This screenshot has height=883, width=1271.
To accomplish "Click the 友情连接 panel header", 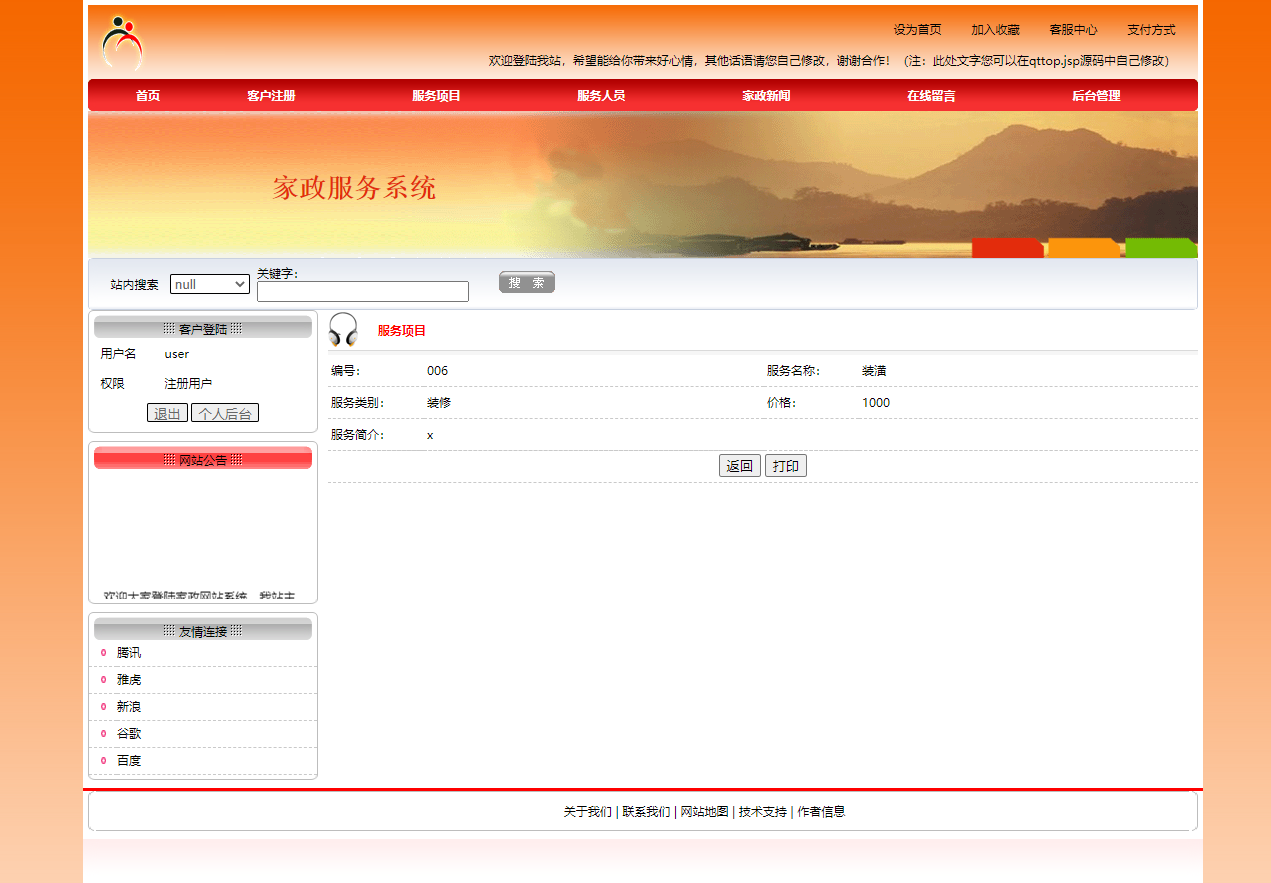I will coord(202,628).
